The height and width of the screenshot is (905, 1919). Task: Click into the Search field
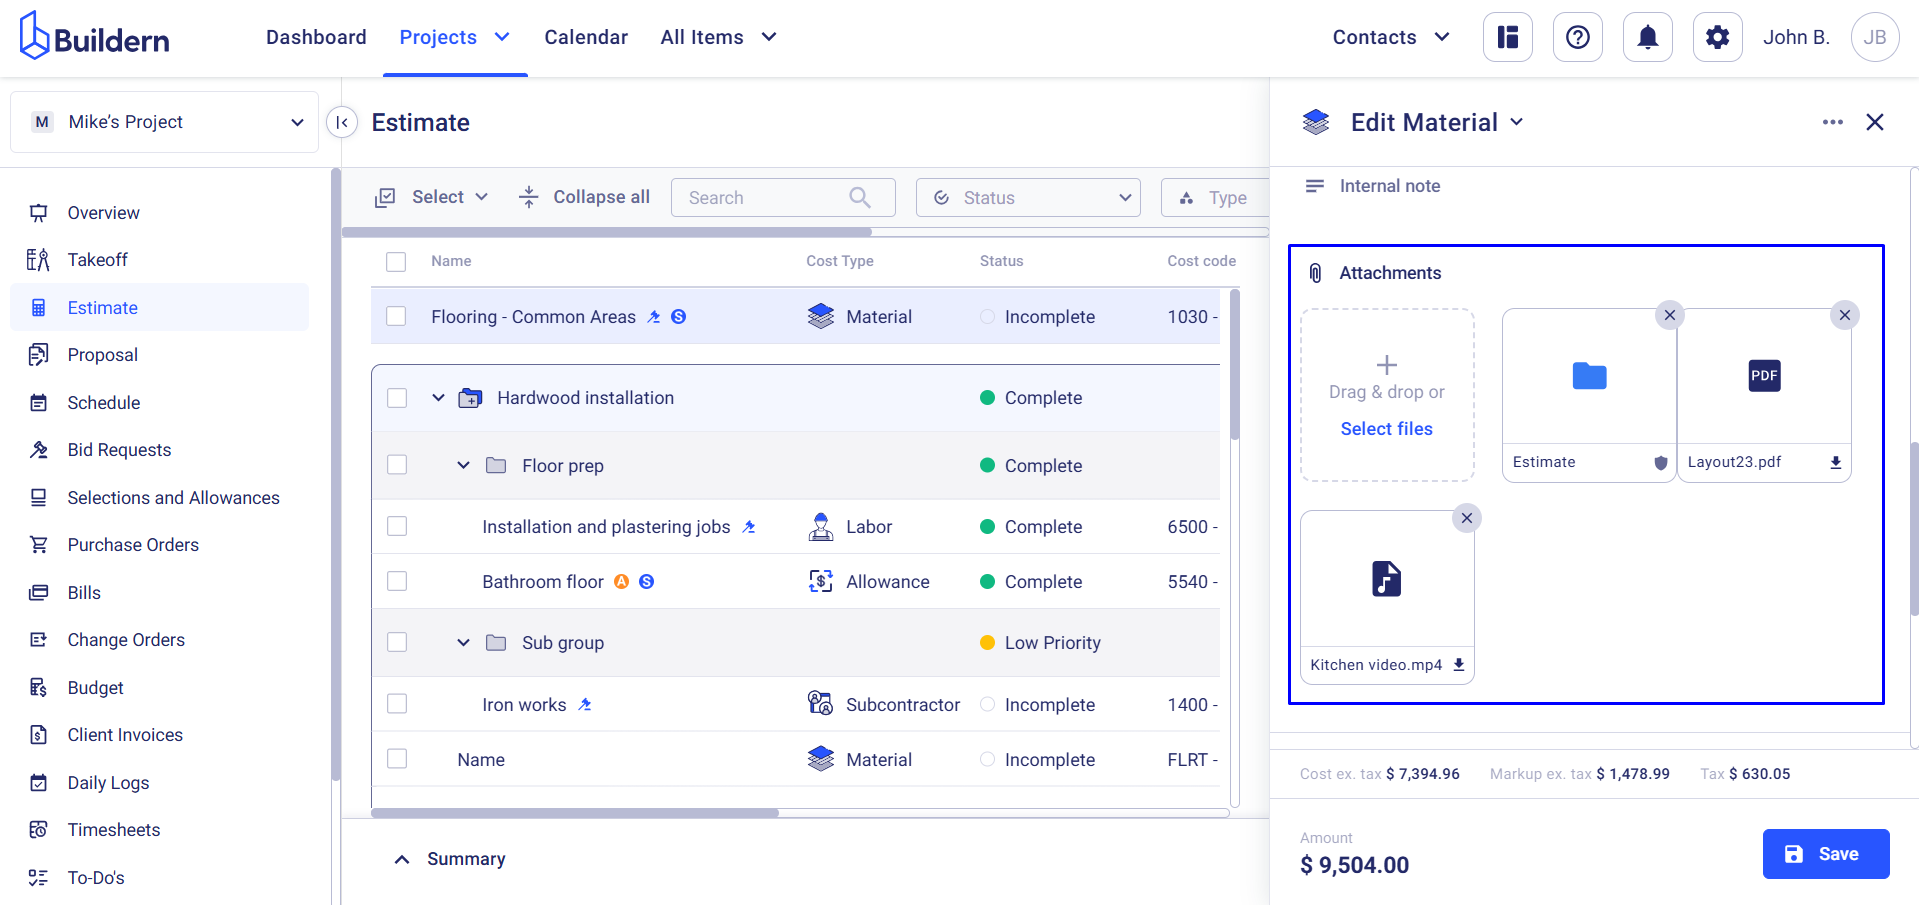tap(783, 198)
